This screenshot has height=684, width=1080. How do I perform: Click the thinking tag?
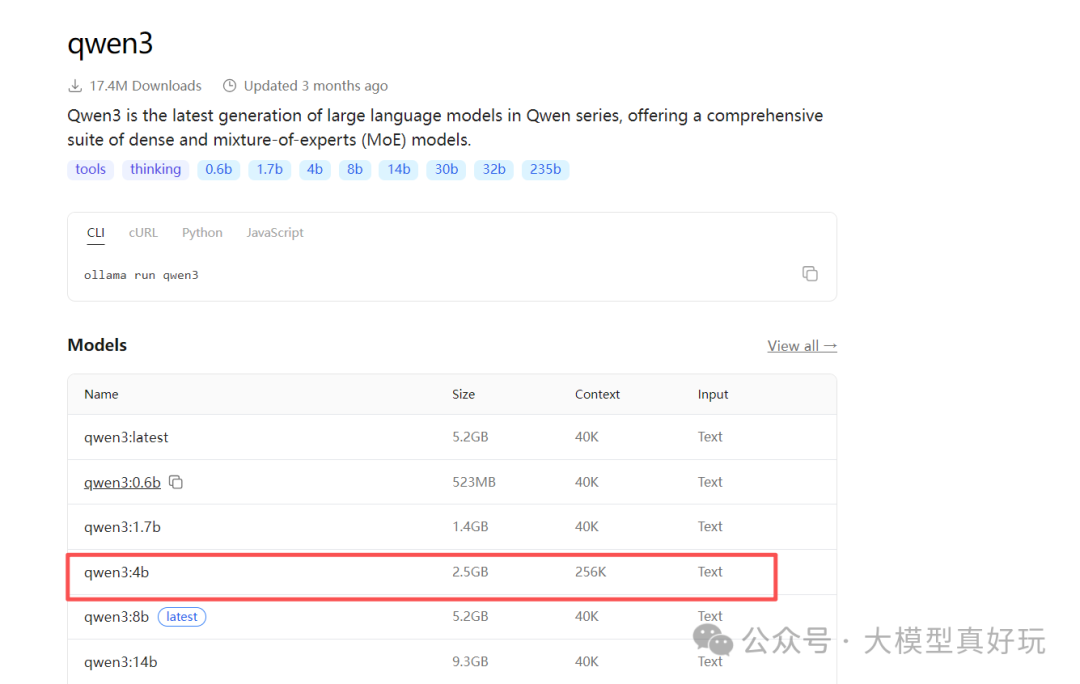point(156,169)
